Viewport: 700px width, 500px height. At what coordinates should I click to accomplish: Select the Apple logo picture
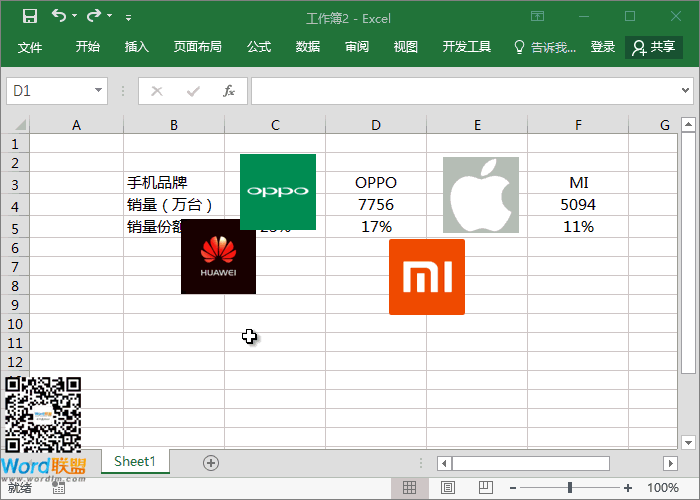pos(481,195)
